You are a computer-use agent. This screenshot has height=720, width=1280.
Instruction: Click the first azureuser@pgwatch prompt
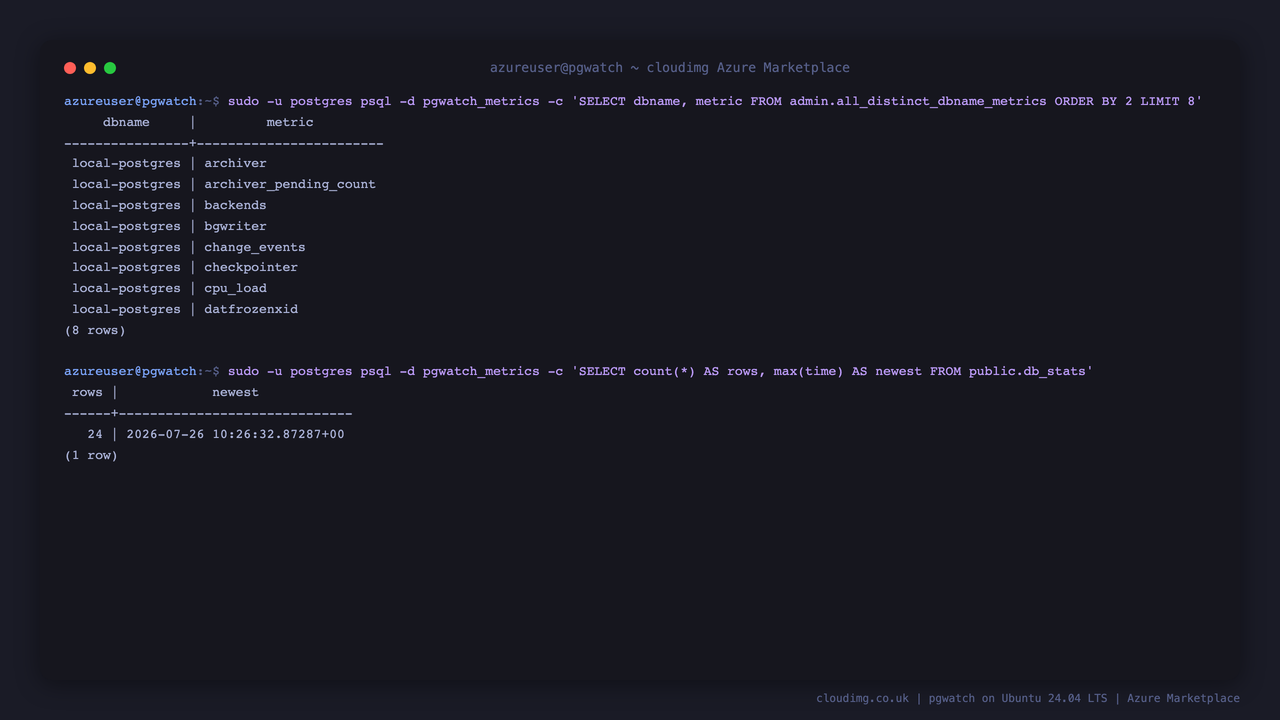pyautogui.click(x=130, y=101)
